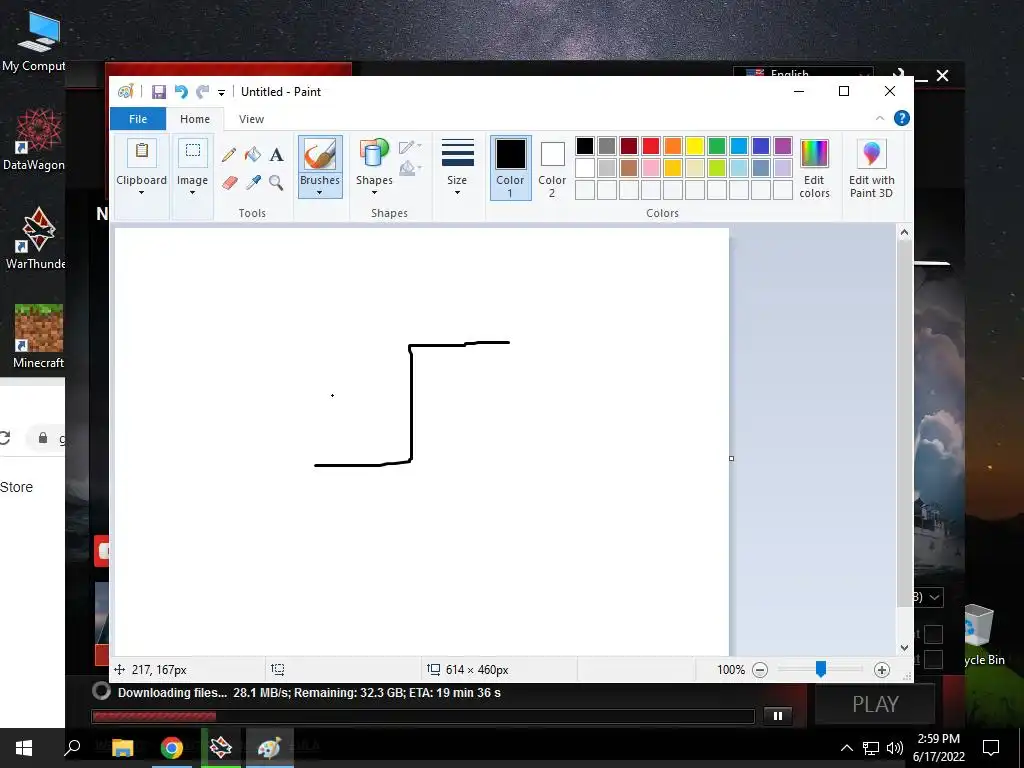The image size is (1024, 768).
Task: Open Edit with Paint 3D
Action: click(x=871, y=168)
